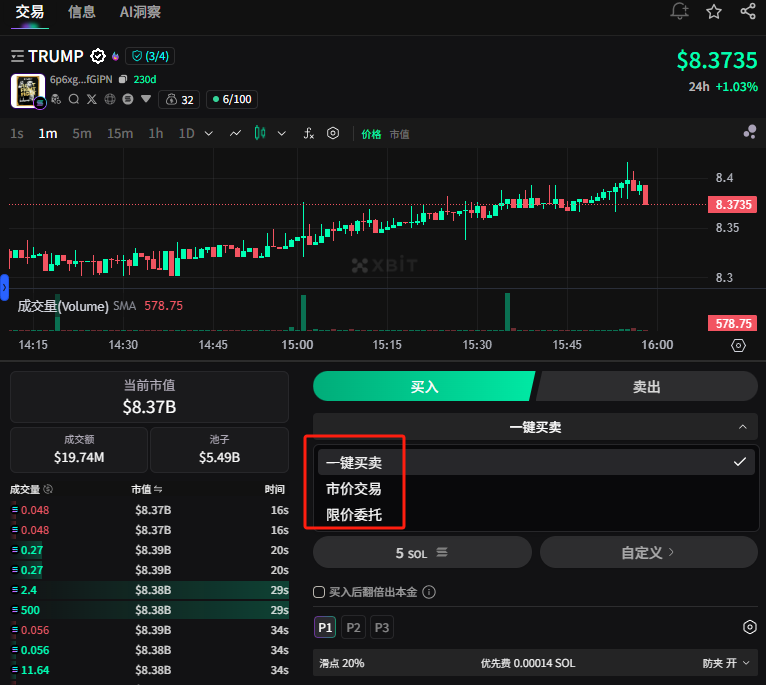The width and height of the screenshot is (766, 685).
Task: Swap the 市值 column toggle arrows
Action: tap(158, 489)
